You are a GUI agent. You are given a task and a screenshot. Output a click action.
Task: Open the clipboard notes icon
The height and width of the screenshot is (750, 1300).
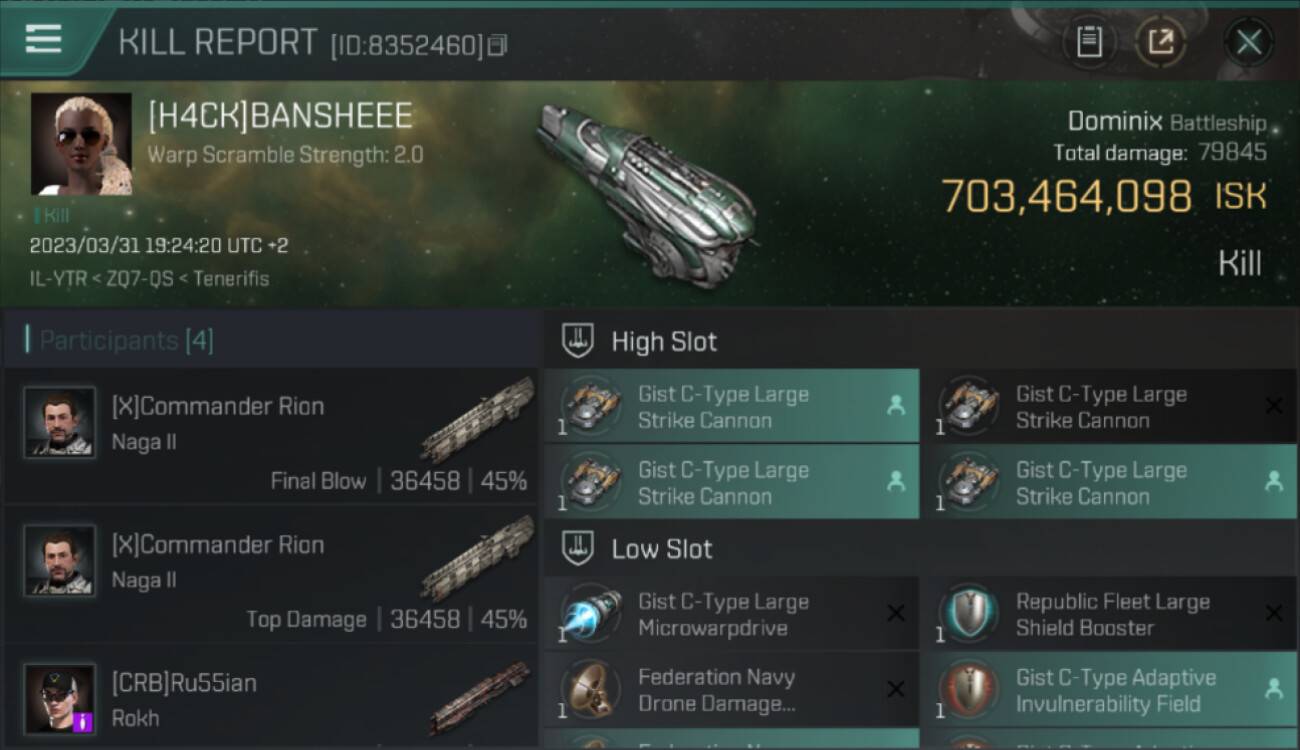(x=1088, y=42)
